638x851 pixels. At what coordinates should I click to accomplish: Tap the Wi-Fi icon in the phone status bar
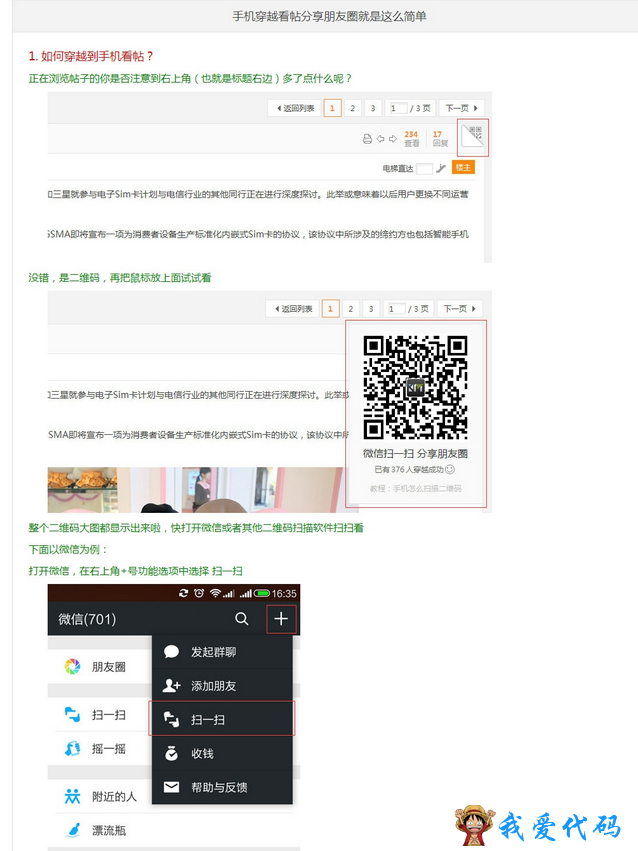pos(215,593)
